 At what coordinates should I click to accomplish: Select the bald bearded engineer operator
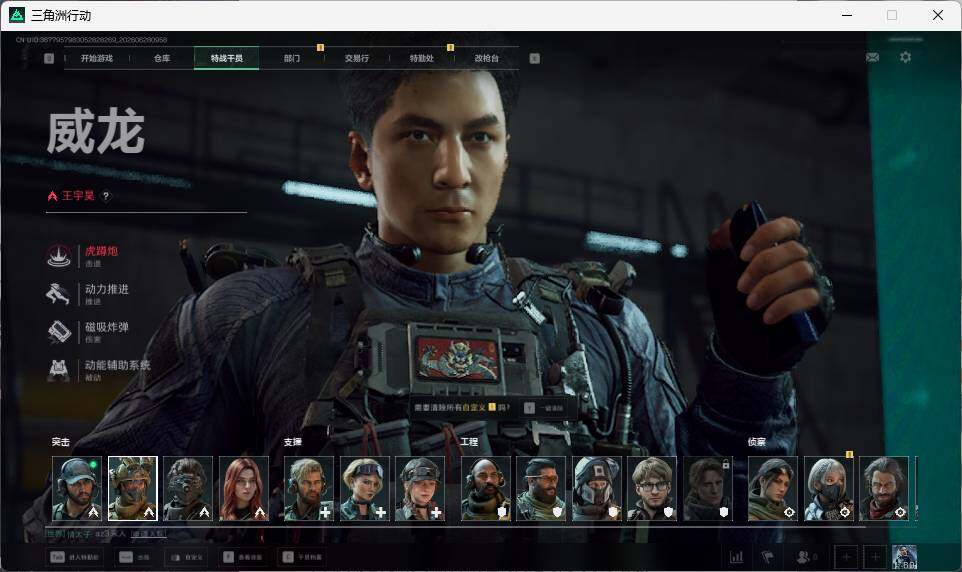point(485,489)
